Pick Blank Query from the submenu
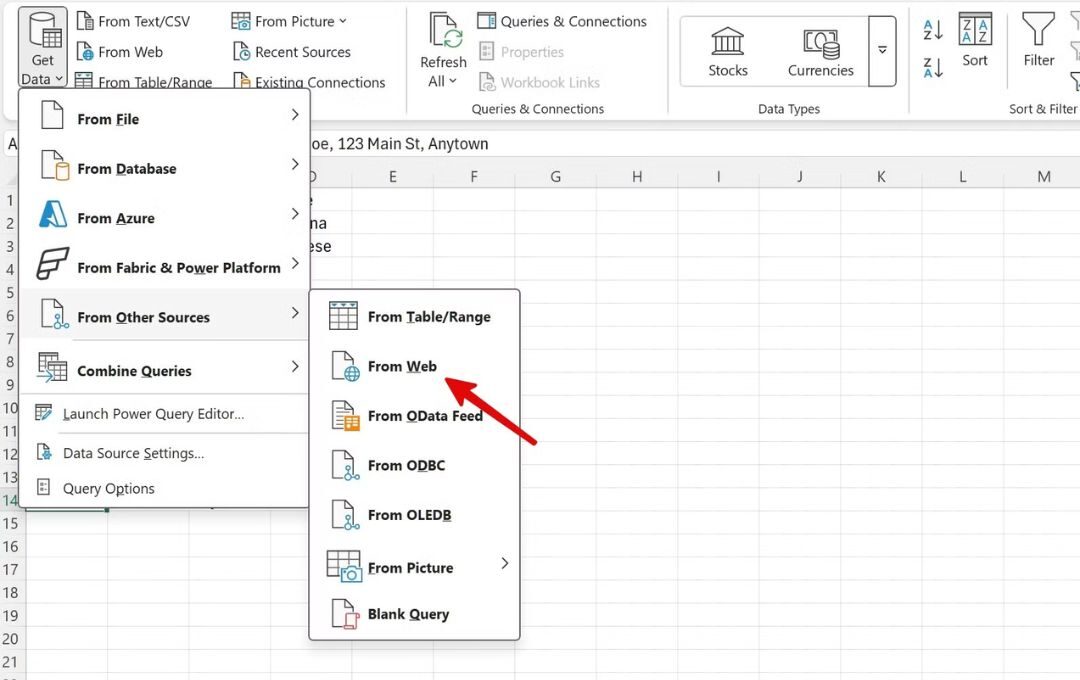The height and width of the screenshot is (680, 1080). point(408,614)
